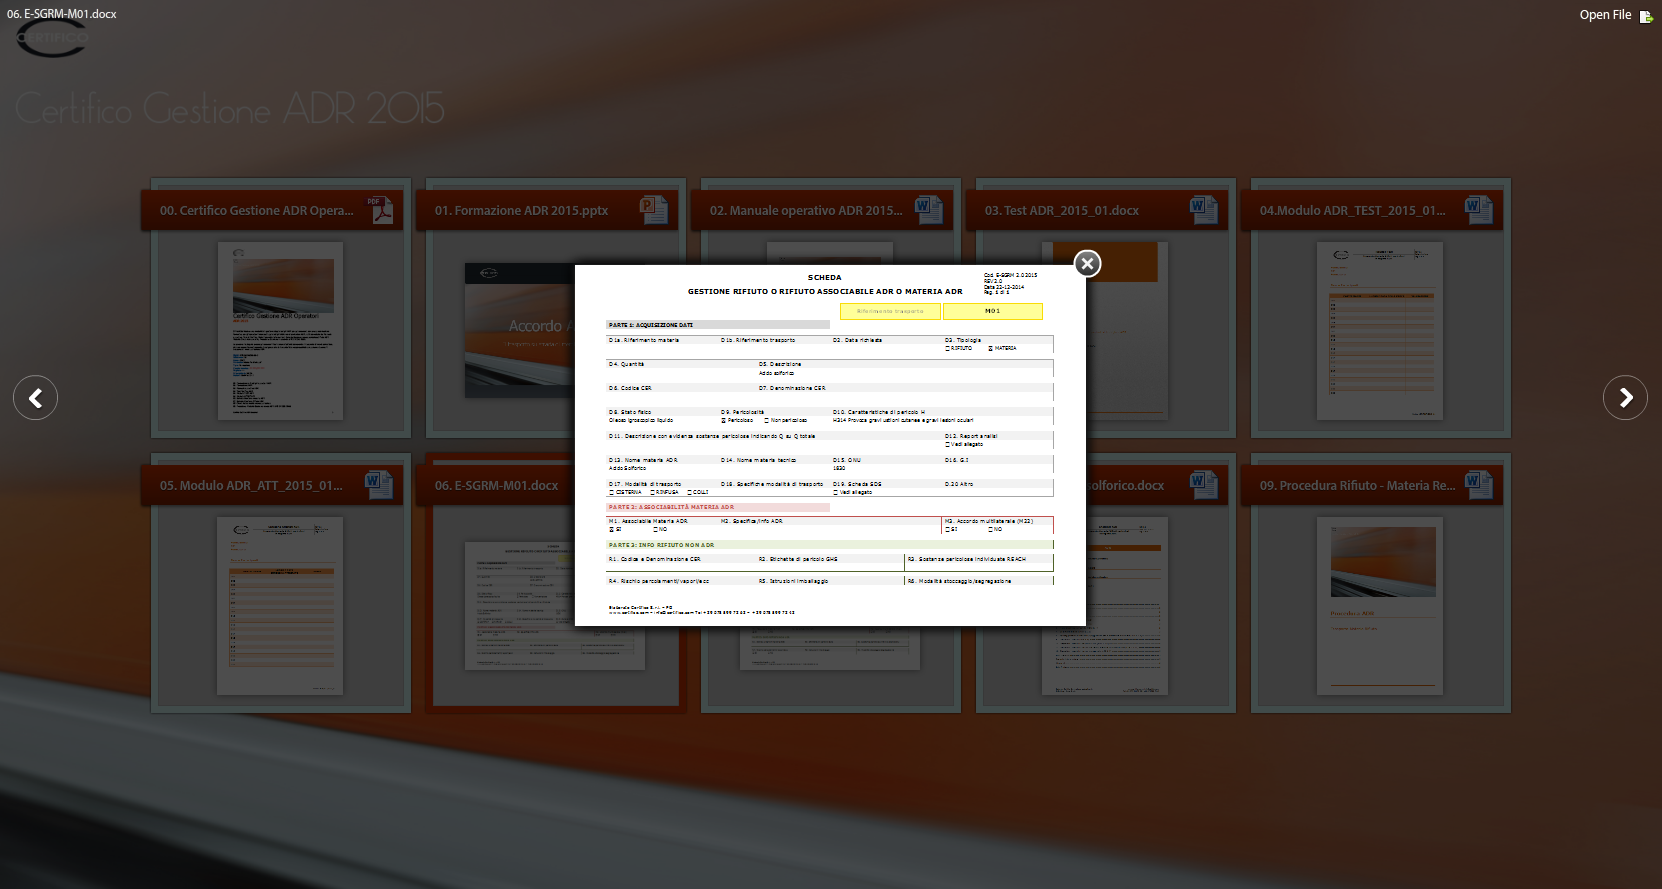
Task: Open the 09. Procedura Rifiuto page thumbnail
Action: 1380,606
